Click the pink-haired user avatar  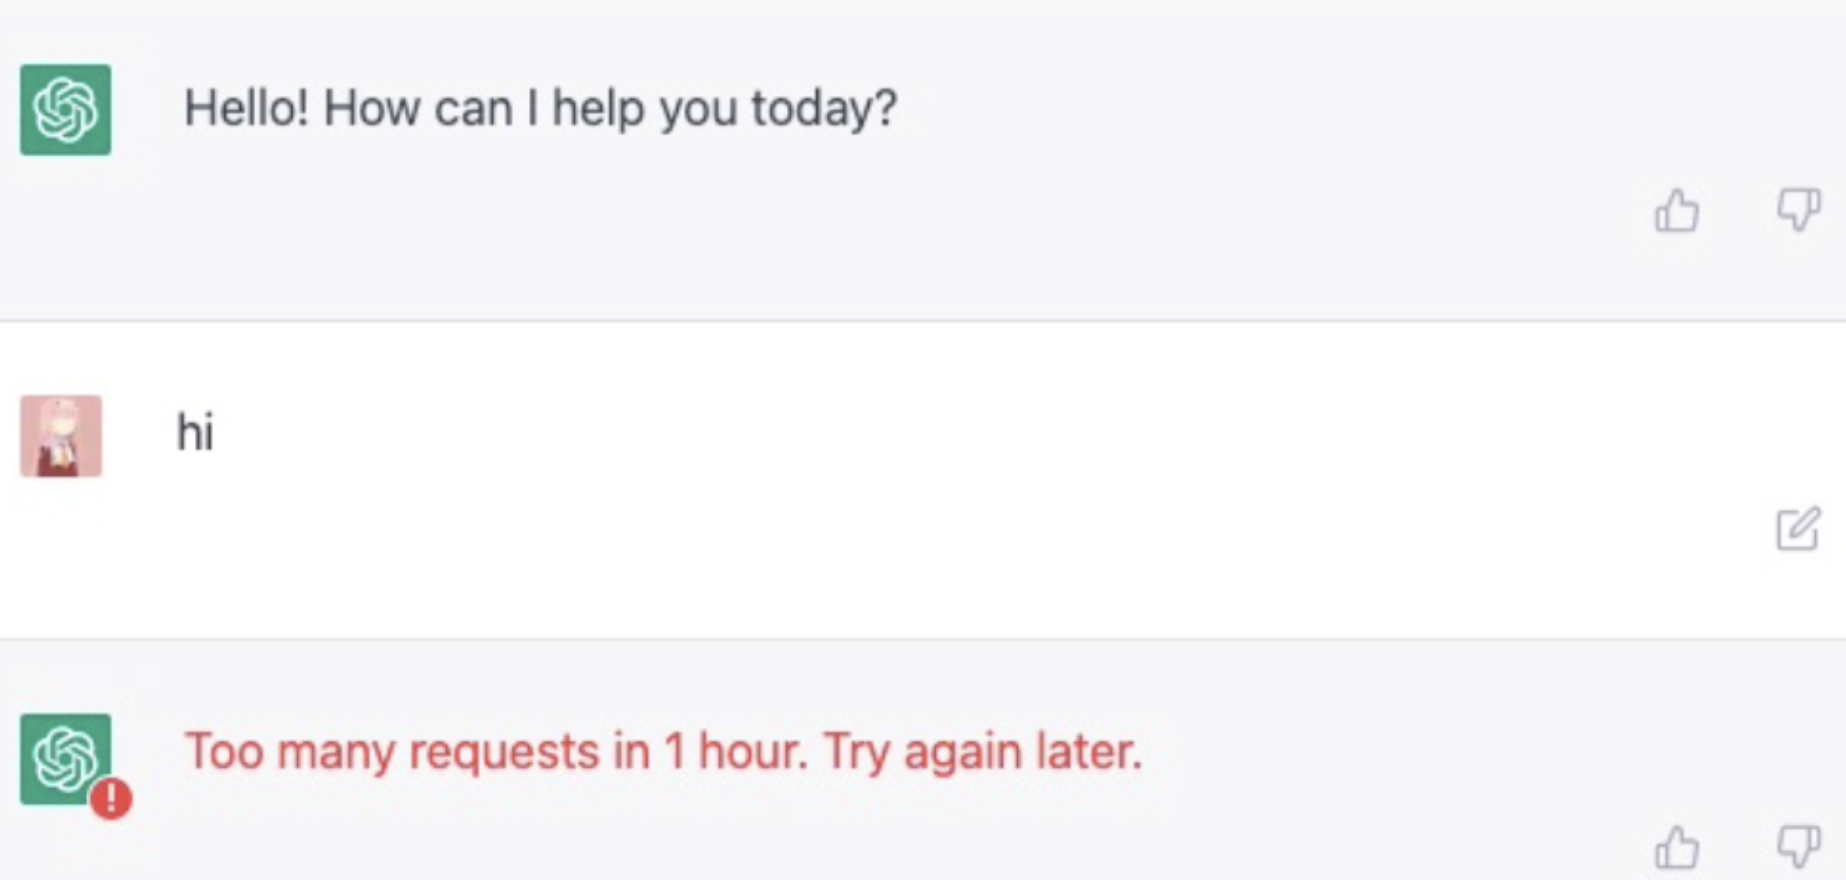61,436
